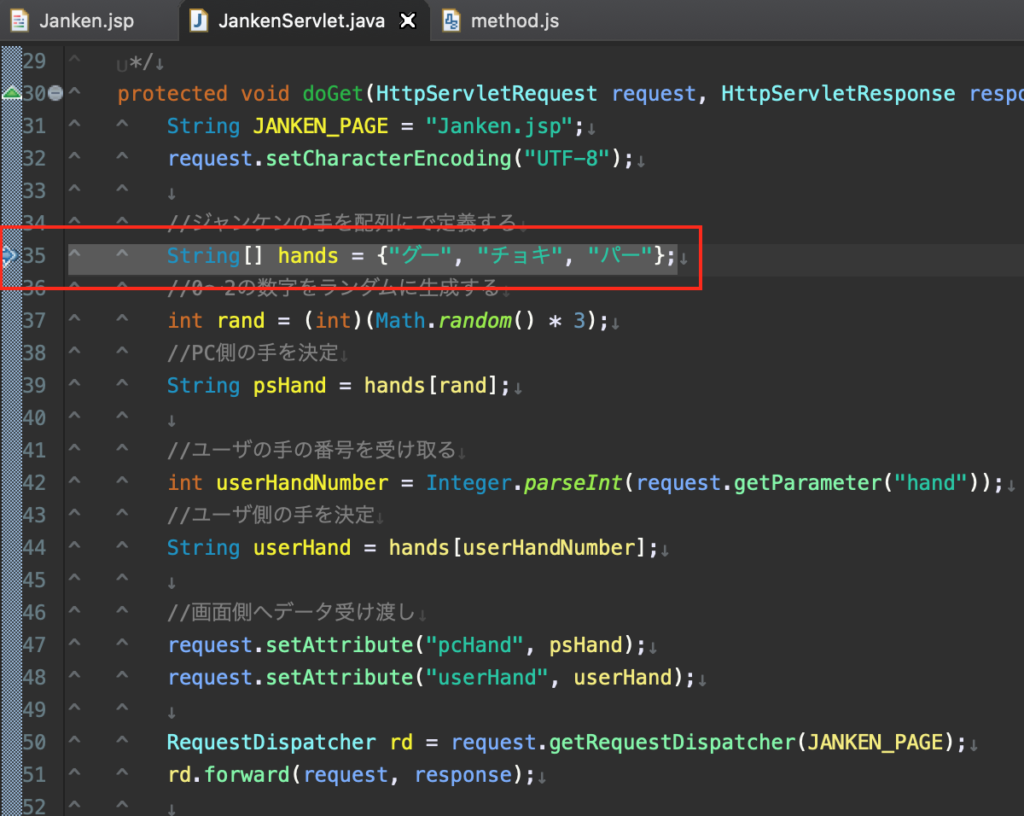Click the hands array variable on line 35
Viewport: 1024px width, 816px height.
tap(308, 255)
